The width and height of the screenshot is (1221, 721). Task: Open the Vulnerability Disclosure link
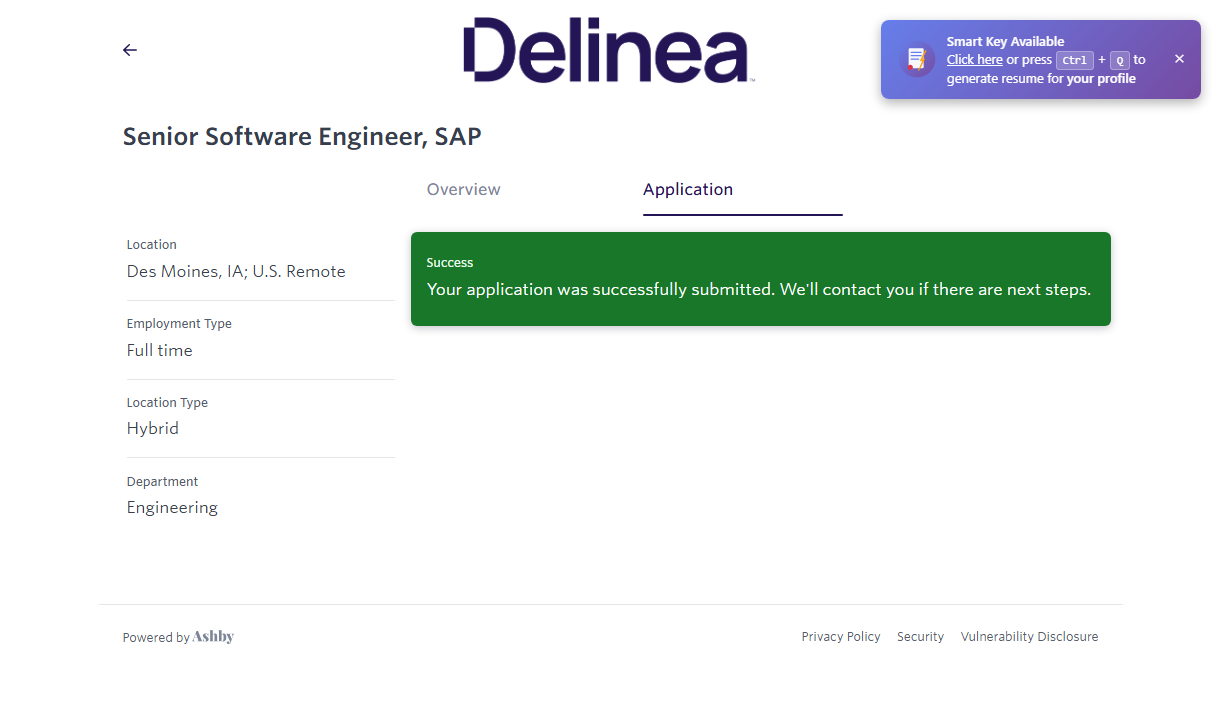(1029, 637)
